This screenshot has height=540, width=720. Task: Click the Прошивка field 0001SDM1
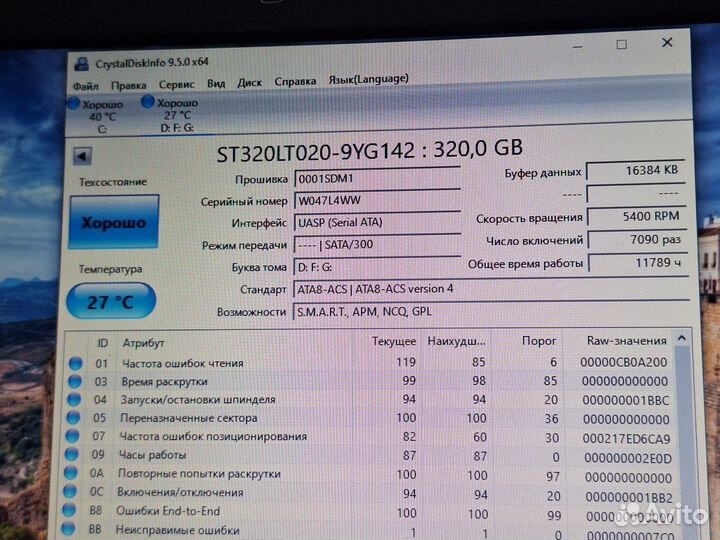pyautogui.click(x=377, y=179)
